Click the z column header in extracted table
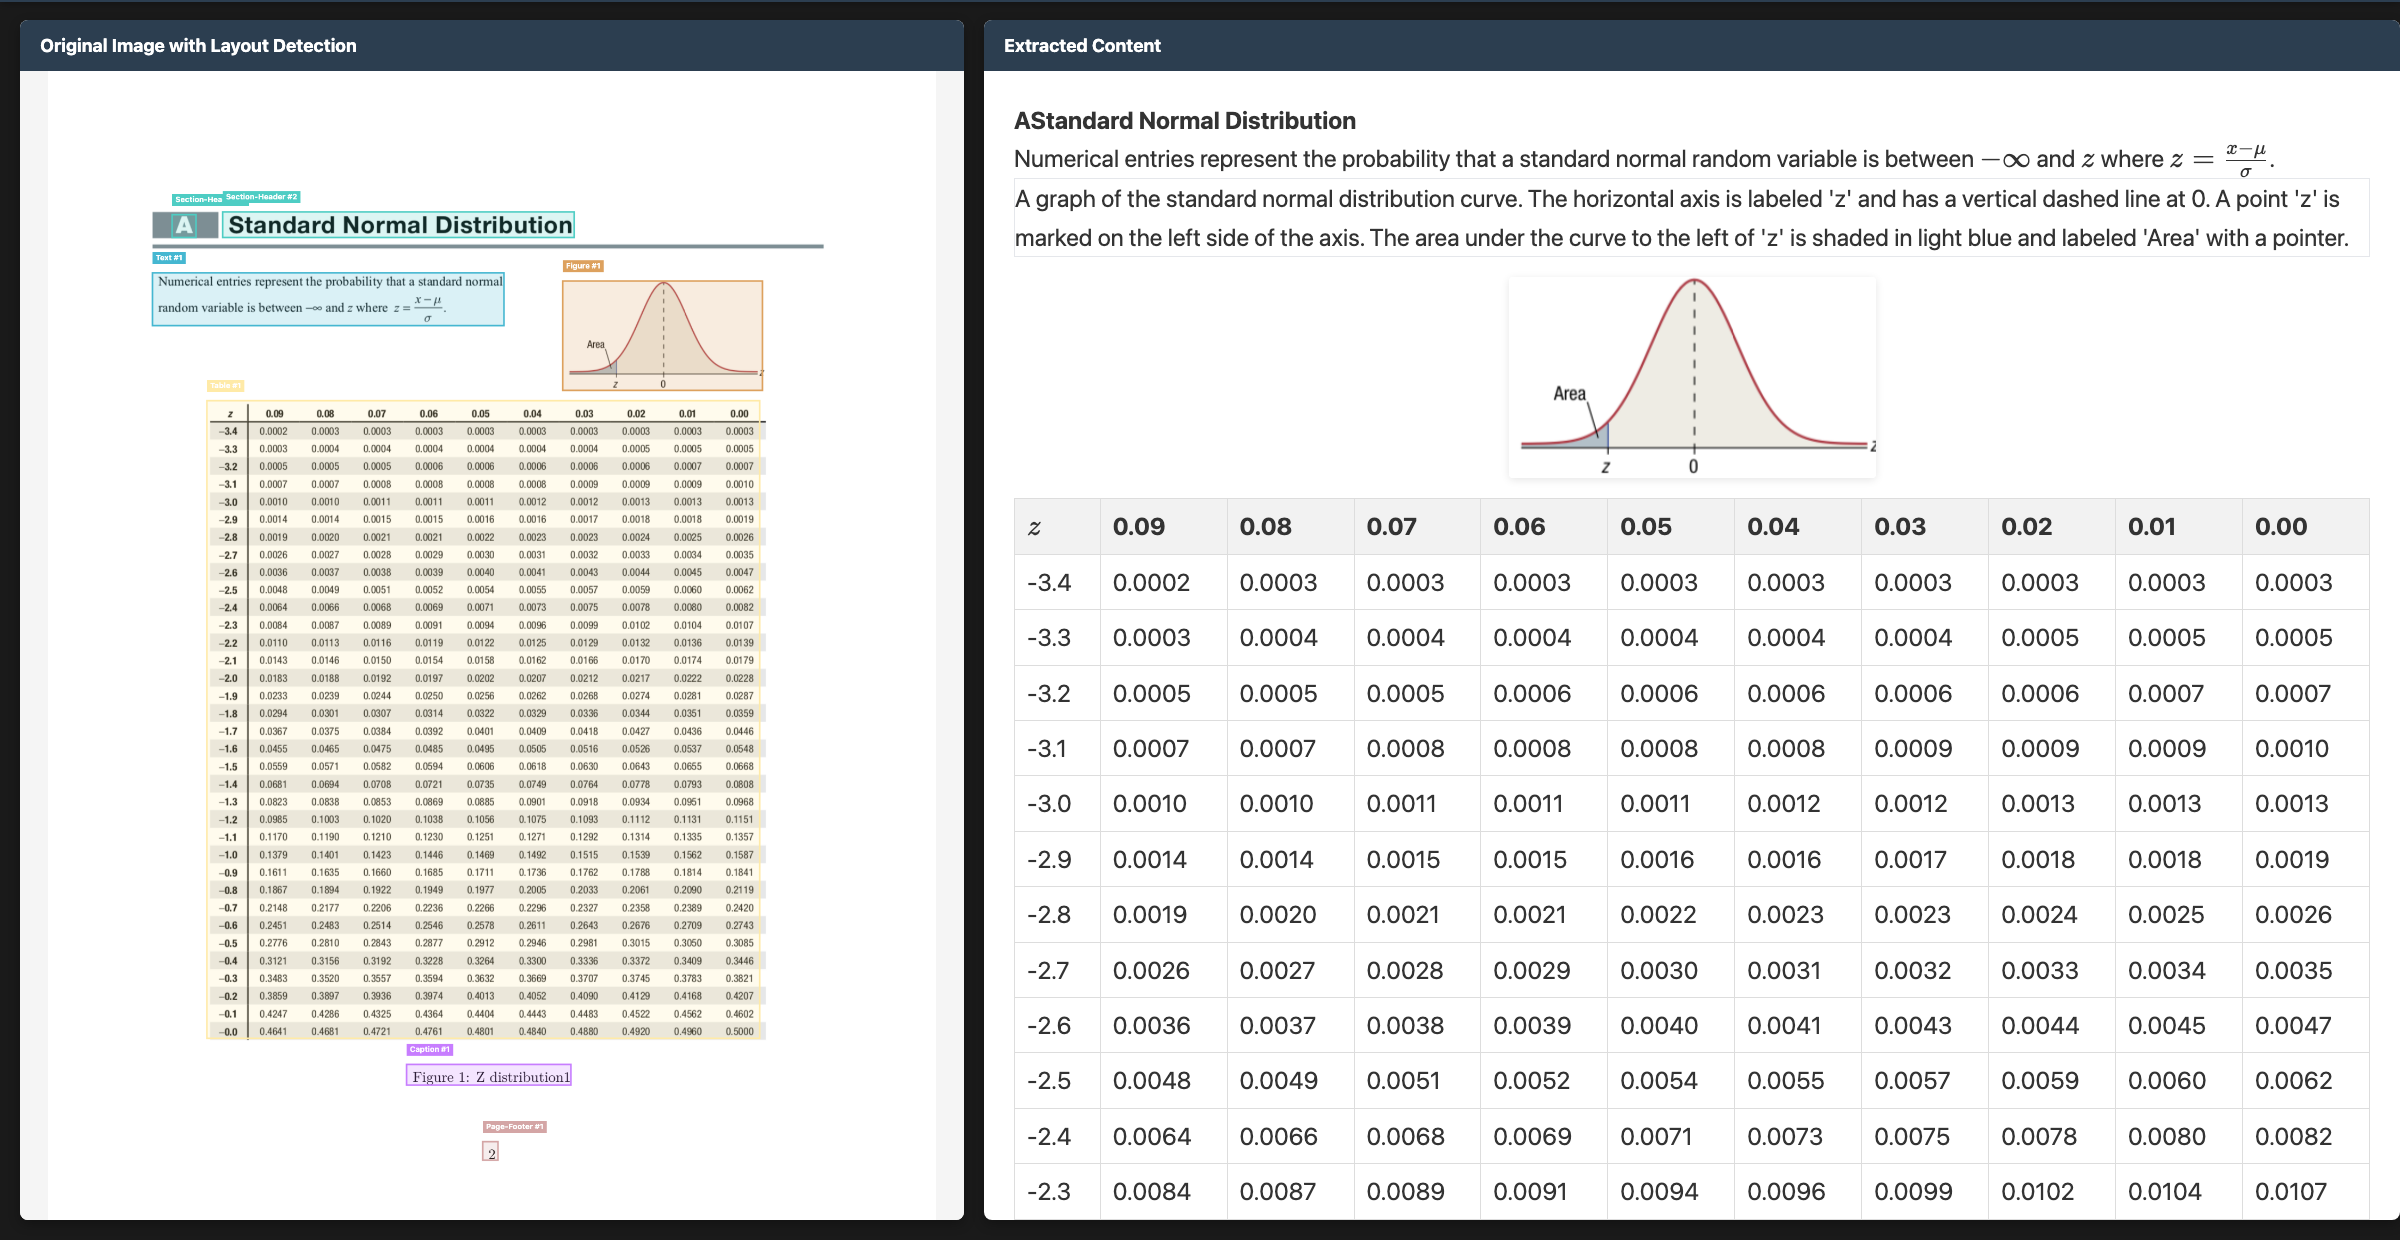 pyautogui.click(x=1035, y=527)
